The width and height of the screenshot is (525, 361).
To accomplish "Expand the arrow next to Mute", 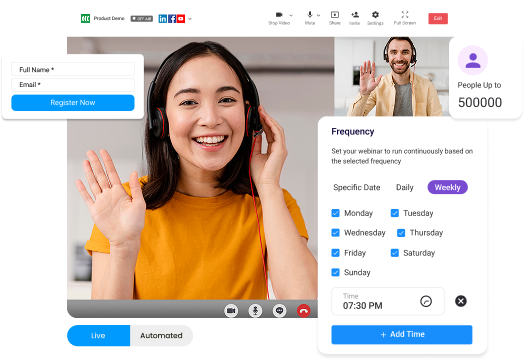I will pyautogui.click(x=318, y=15).
